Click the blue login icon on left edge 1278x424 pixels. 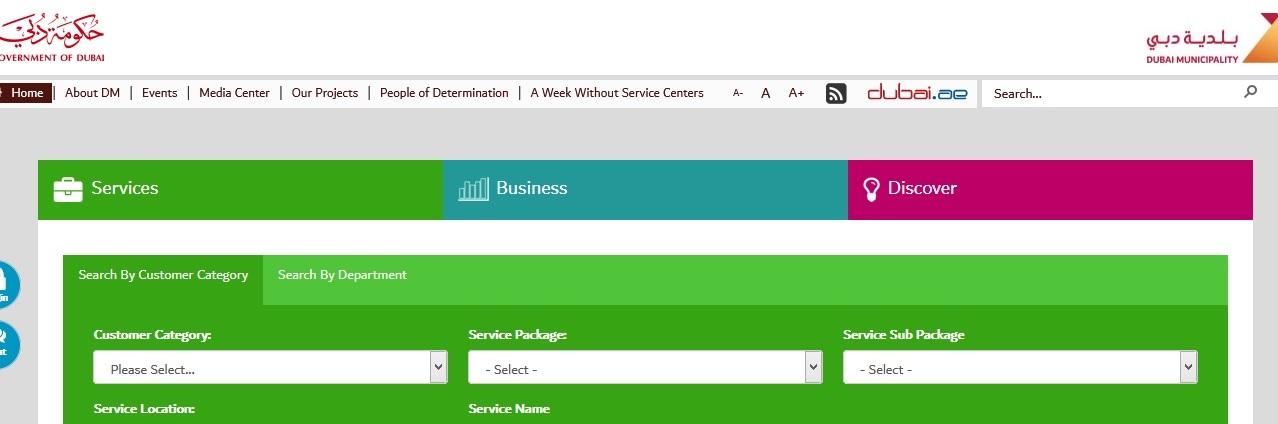(x=6, y=285)
